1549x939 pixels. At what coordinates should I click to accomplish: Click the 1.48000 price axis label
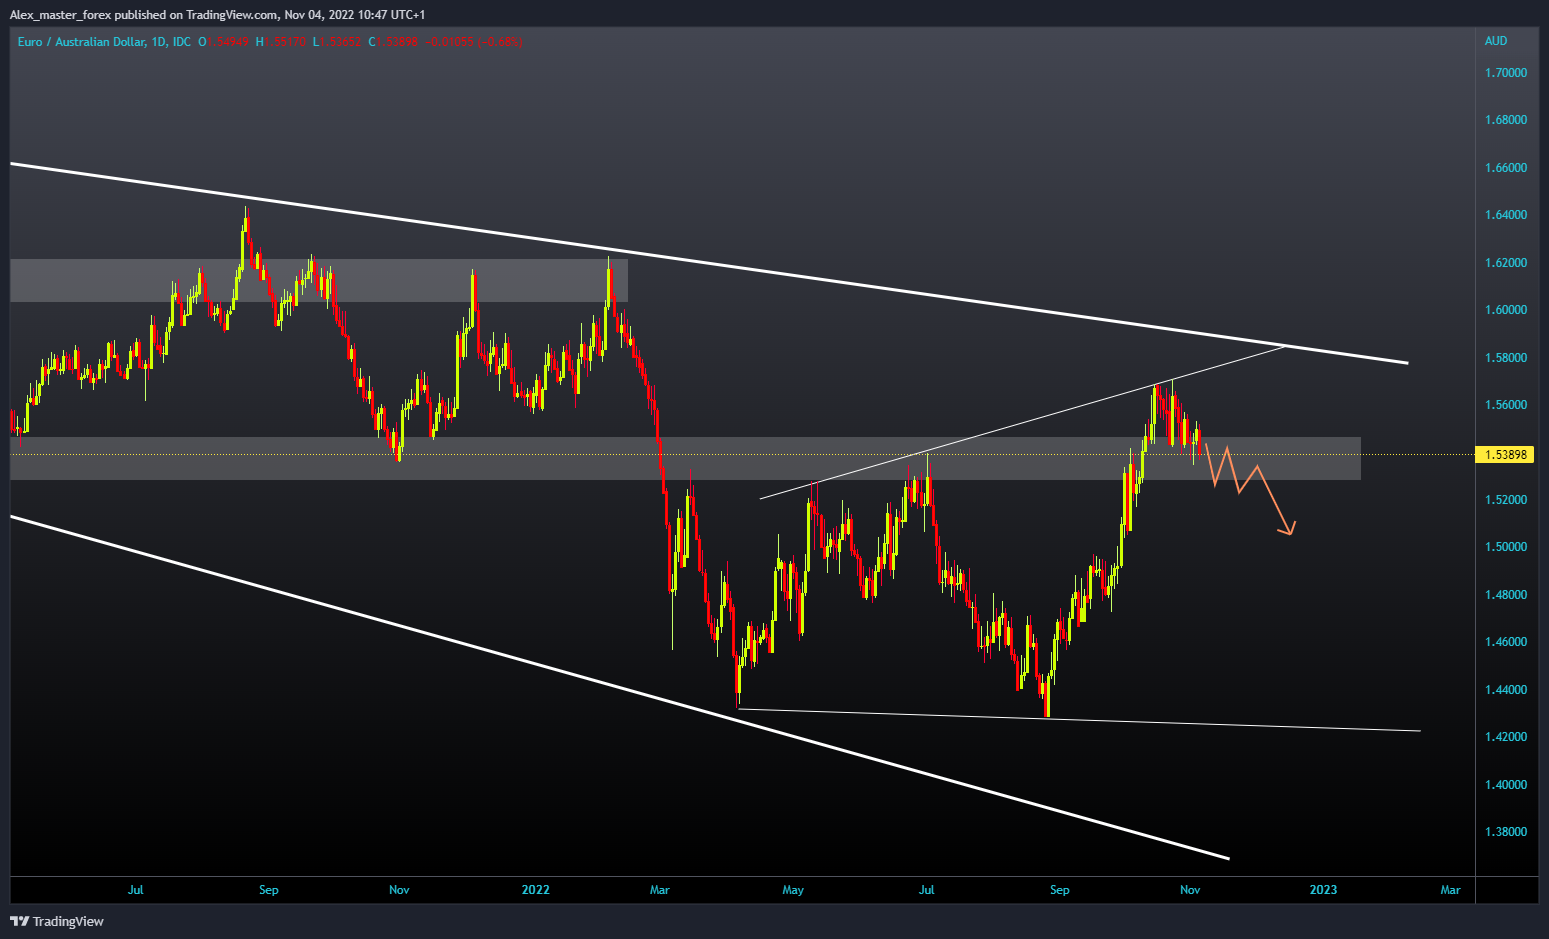pos(1506,595)
